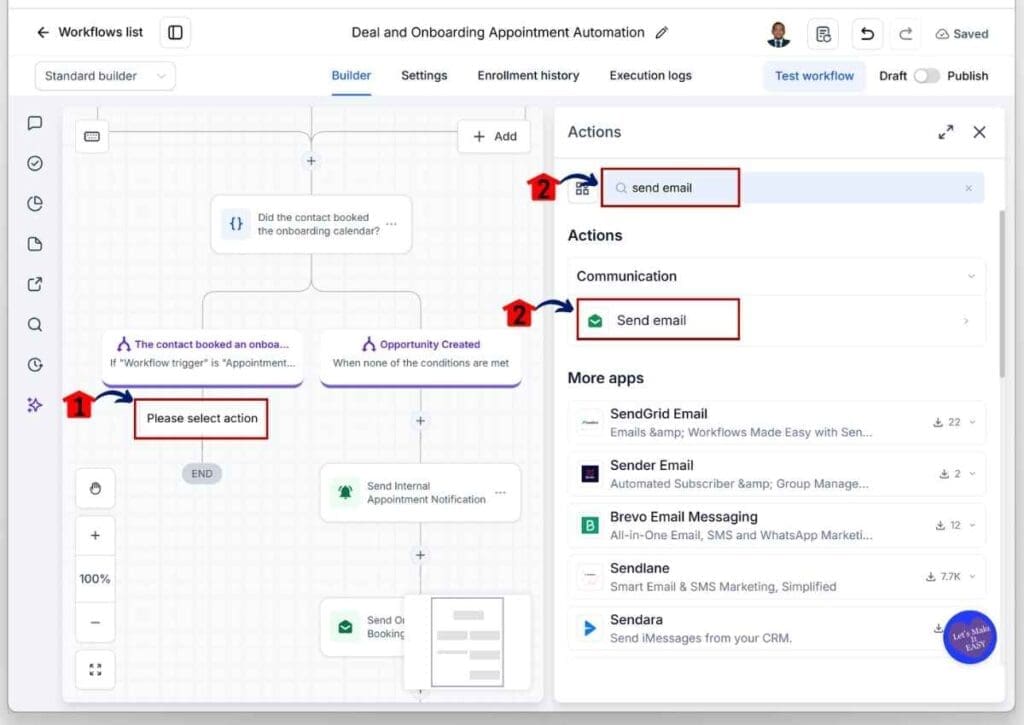
Task: Click the 100% zoom level
Action: point(95,579)
